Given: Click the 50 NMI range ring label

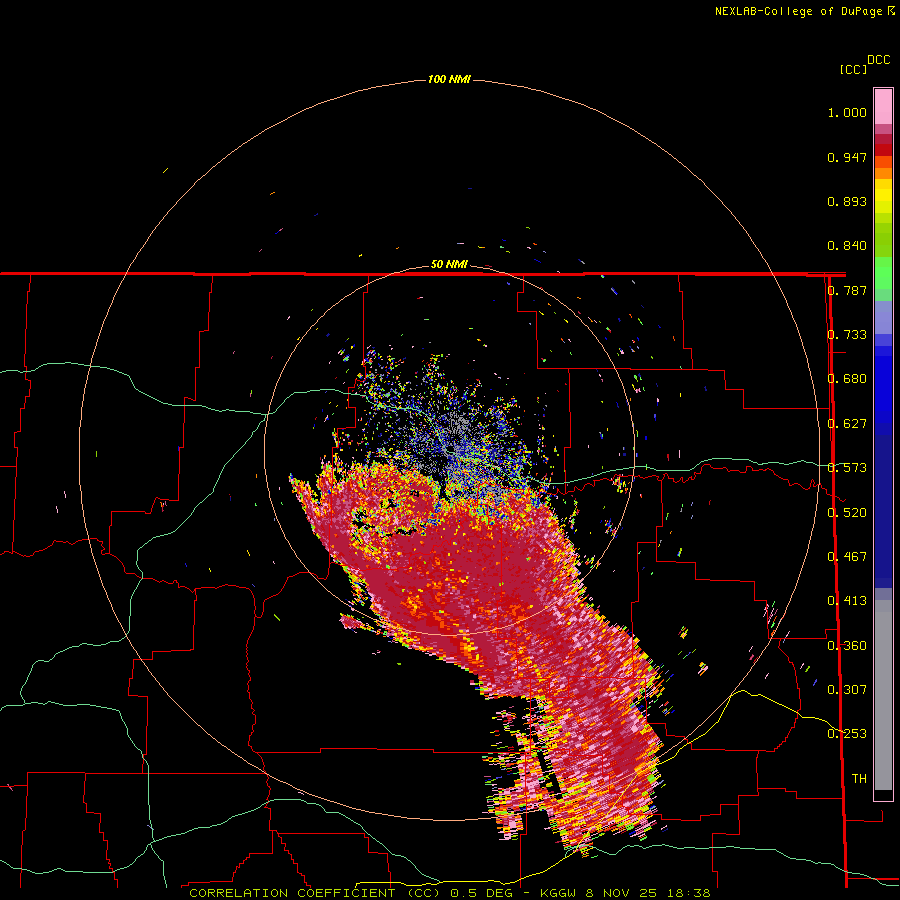Looking at the screenshot, I should click(449, 264).
